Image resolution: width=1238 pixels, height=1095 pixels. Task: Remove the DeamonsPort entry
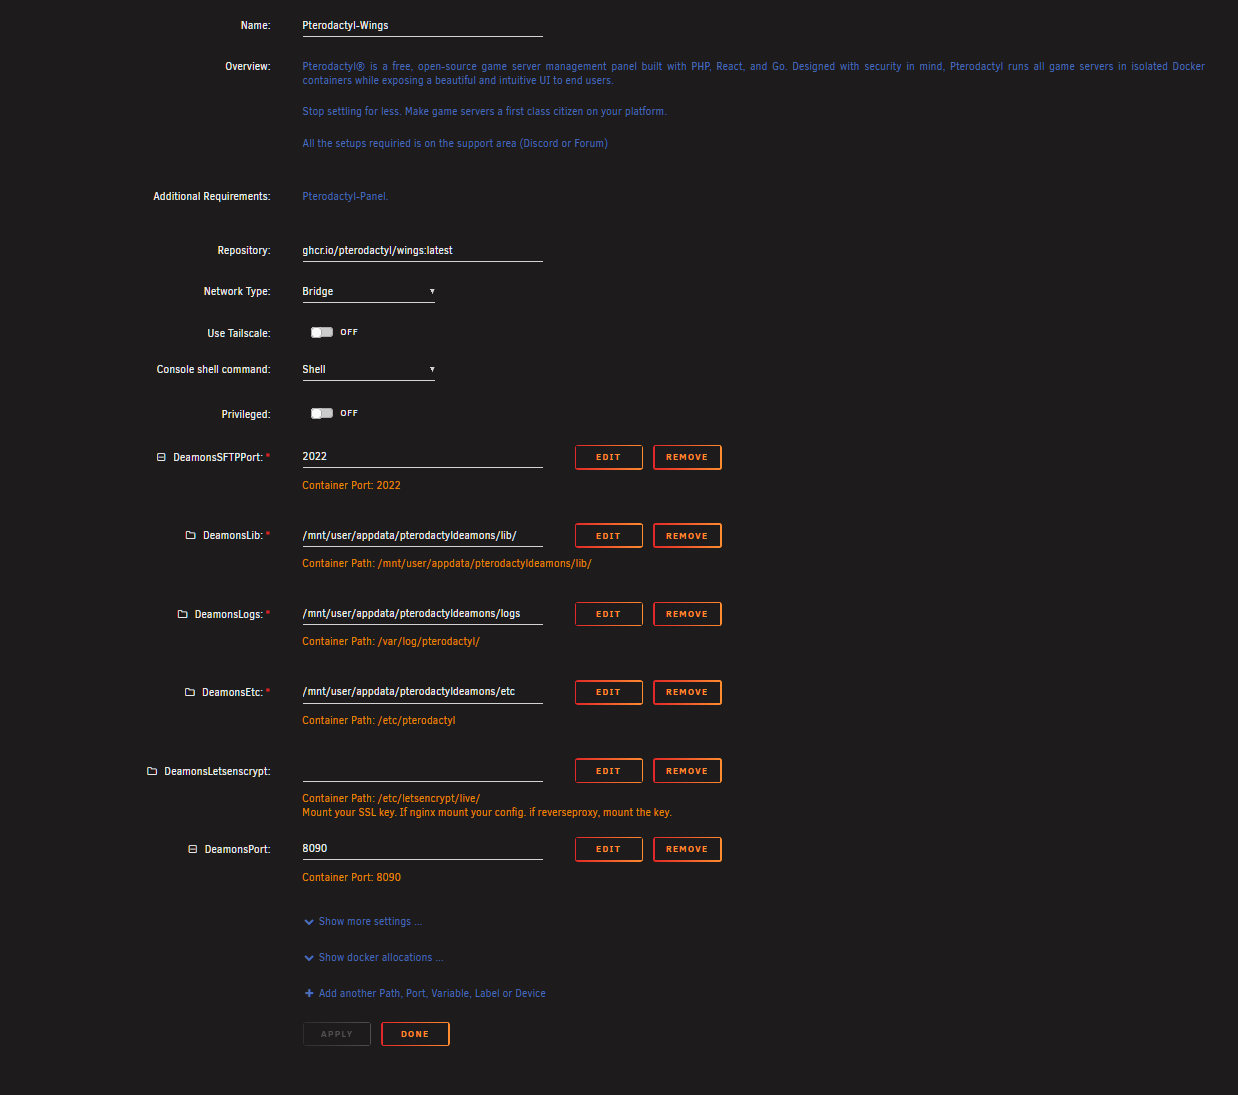(687, 849)
